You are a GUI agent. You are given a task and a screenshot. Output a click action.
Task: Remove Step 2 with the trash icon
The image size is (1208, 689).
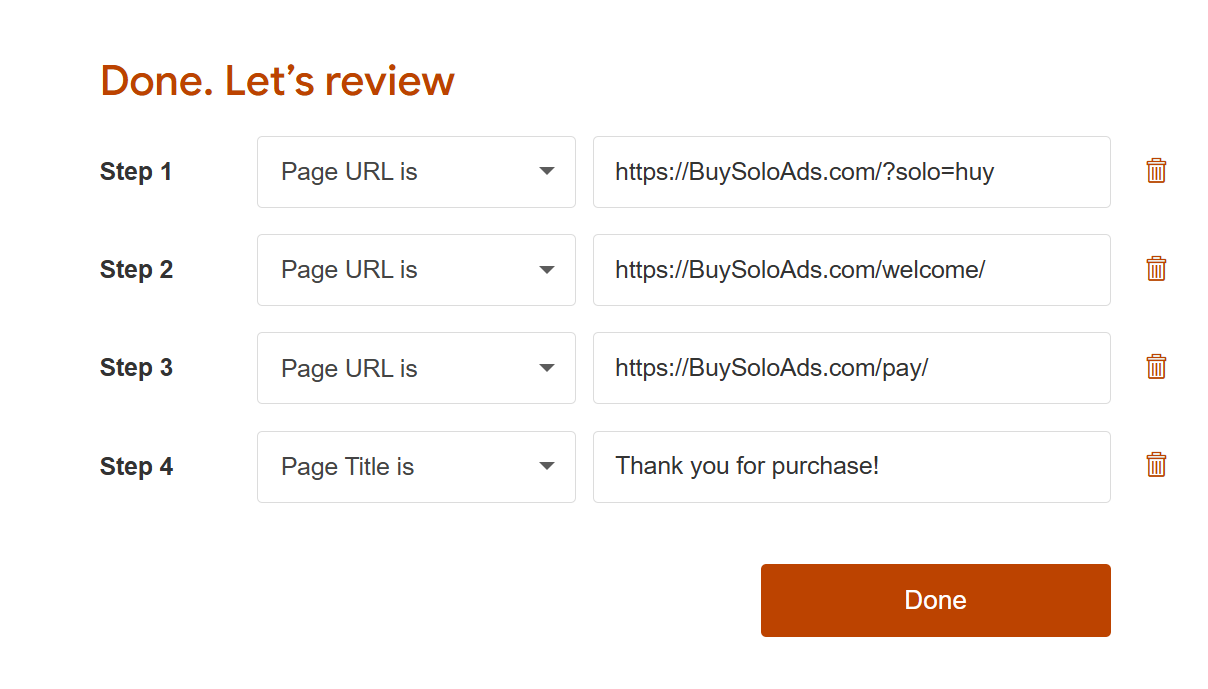(1156, 269)
